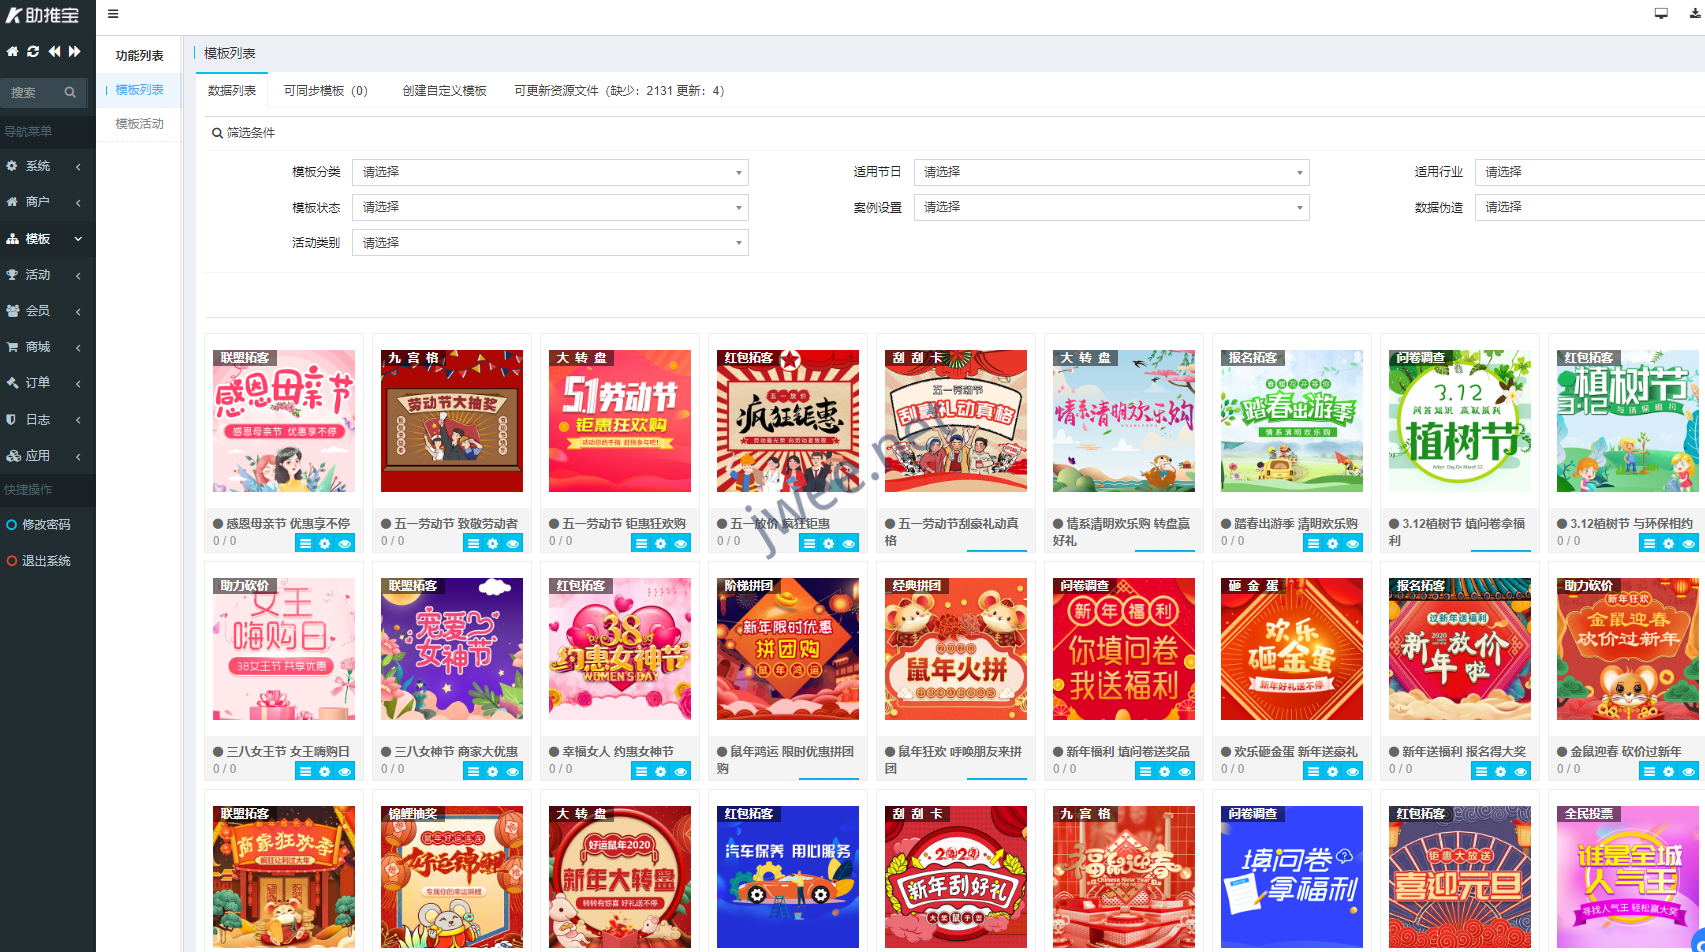Select 模板列表 in the function list
This screenshot has width=1705, height=952.
coord(139,90)
